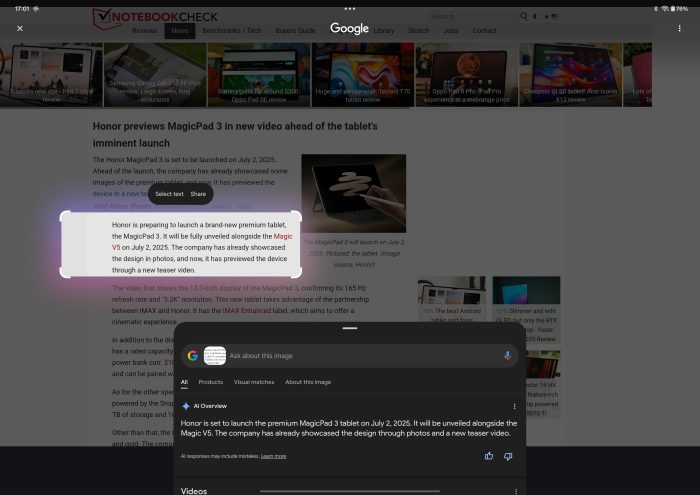
Task: Open the About this image tab
Action: [x=308, y=382]
